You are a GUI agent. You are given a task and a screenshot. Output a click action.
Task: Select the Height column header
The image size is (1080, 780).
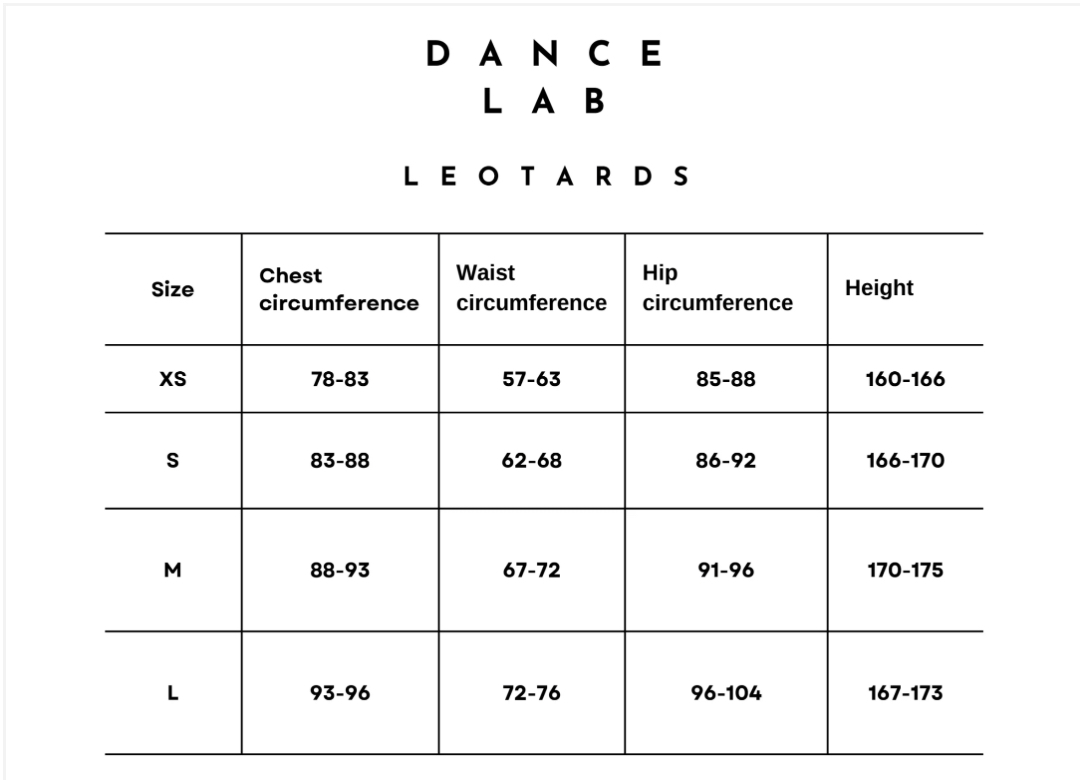[879, 288]
